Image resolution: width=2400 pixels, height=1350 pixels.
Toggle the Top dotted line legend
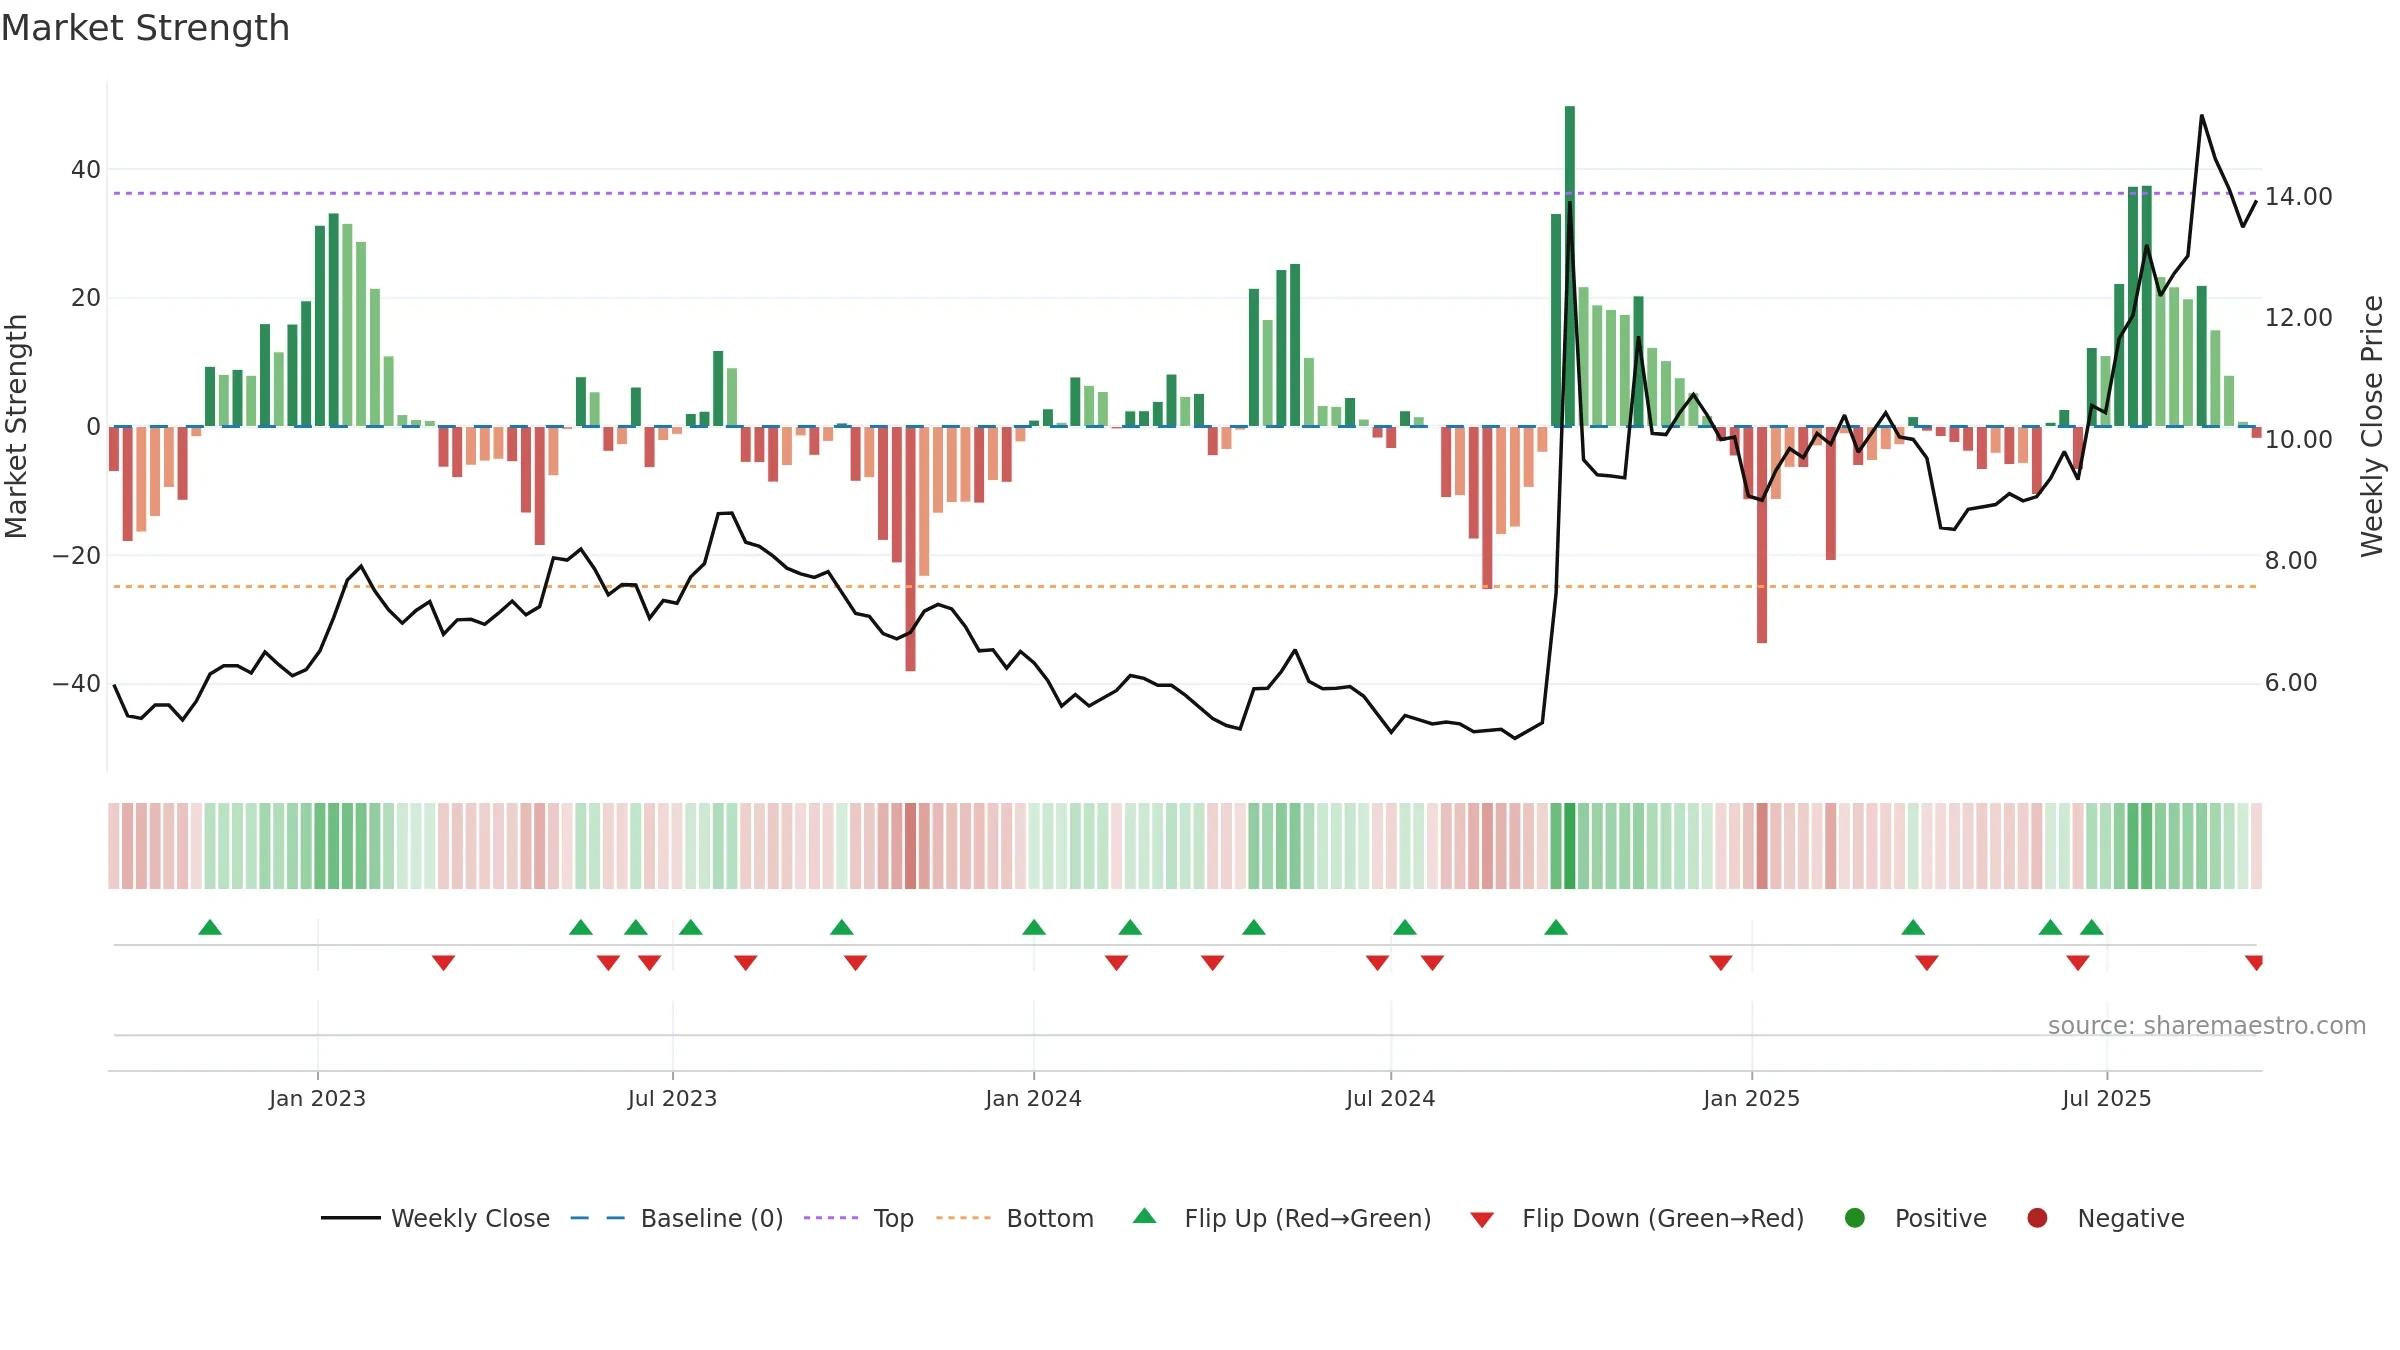coord(859,1218)
